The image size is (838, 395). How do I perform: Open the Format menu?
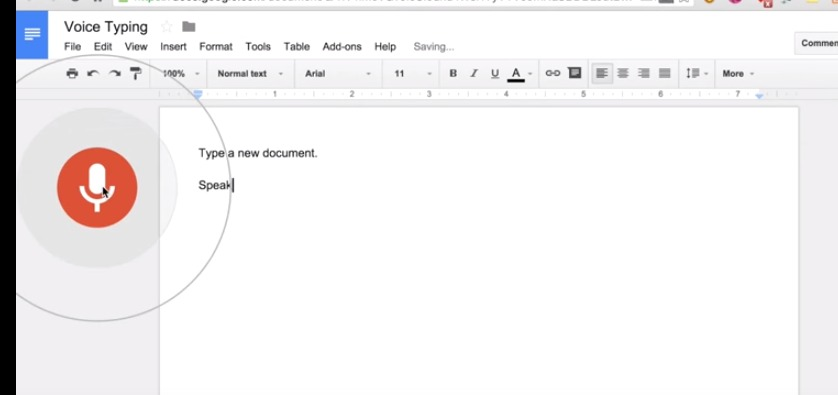point(216,47)
